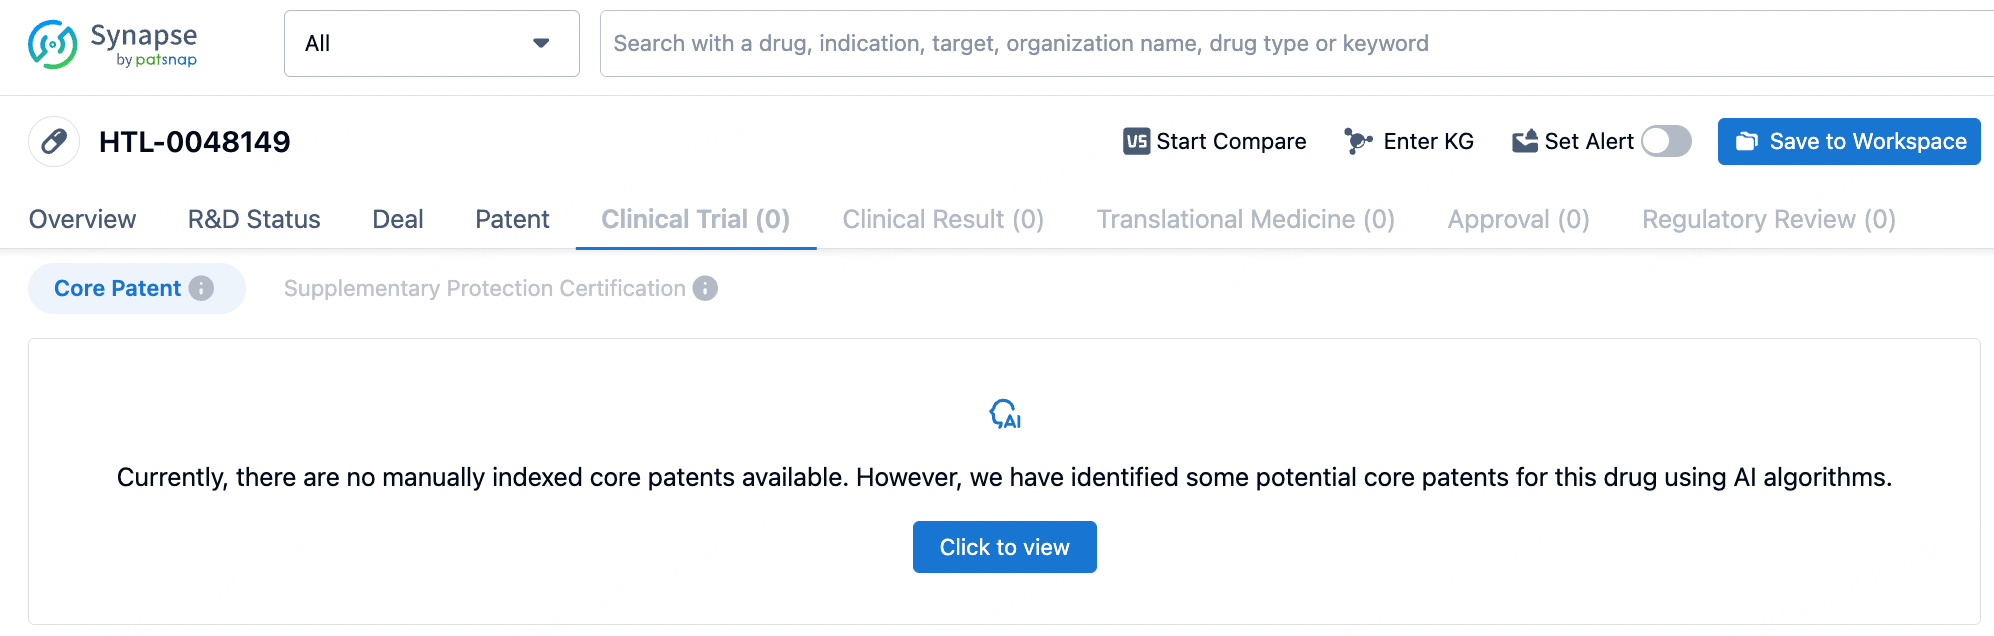Switch to the Overview tab

[82, 219]
